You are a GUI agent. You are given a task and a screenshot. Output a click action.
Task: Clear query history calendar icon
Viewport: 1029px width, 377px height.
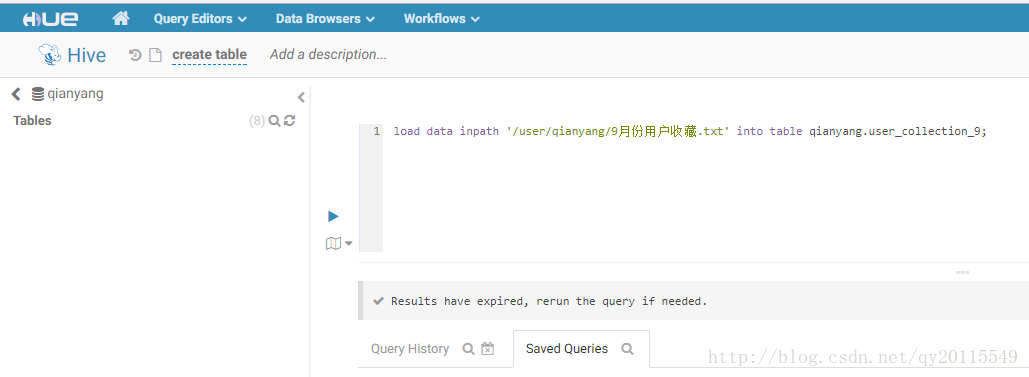pyautogui.click(x=487, y=349)
